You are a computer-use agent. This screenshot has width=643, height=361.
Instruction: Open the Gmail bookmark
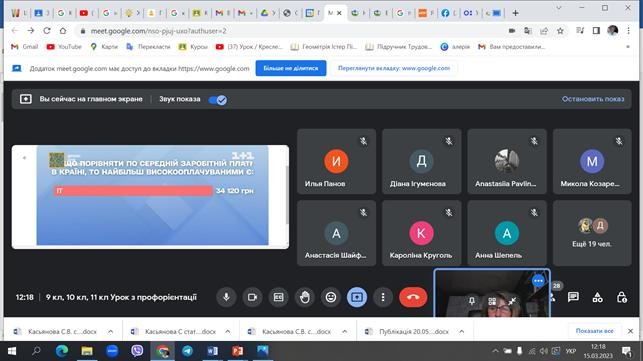point(25,47)
